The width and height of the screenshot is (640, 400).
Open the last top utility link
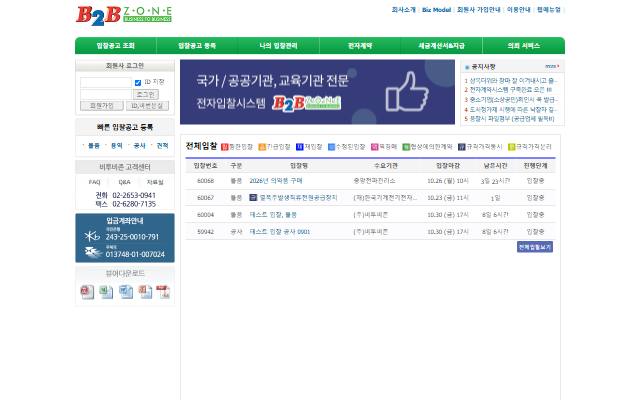(549, 10)
